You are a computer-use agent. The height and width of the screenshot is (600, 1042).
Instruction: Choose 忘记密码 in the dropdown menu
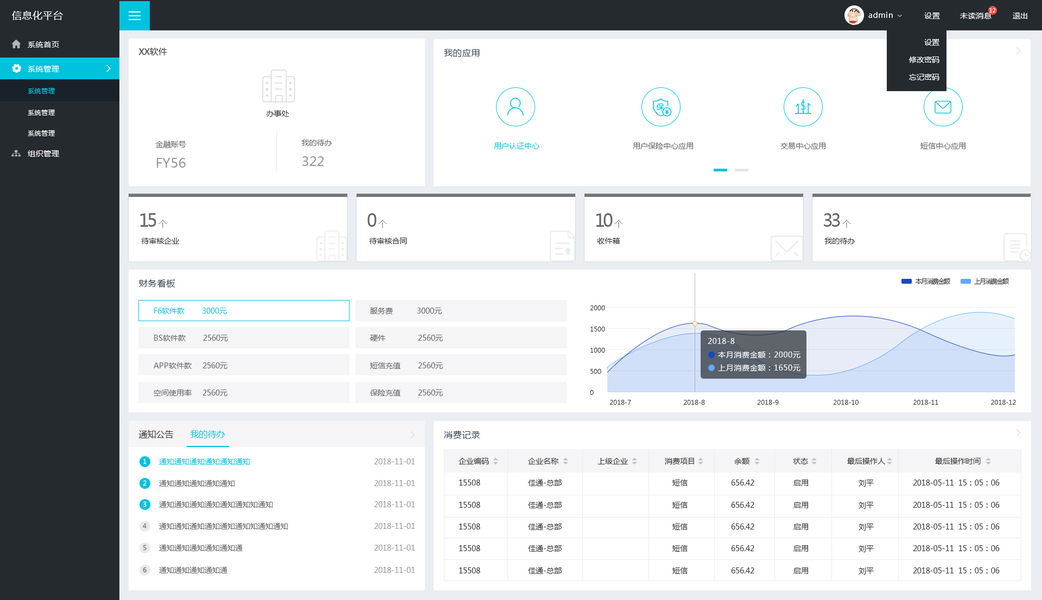[x=924, y=77]
